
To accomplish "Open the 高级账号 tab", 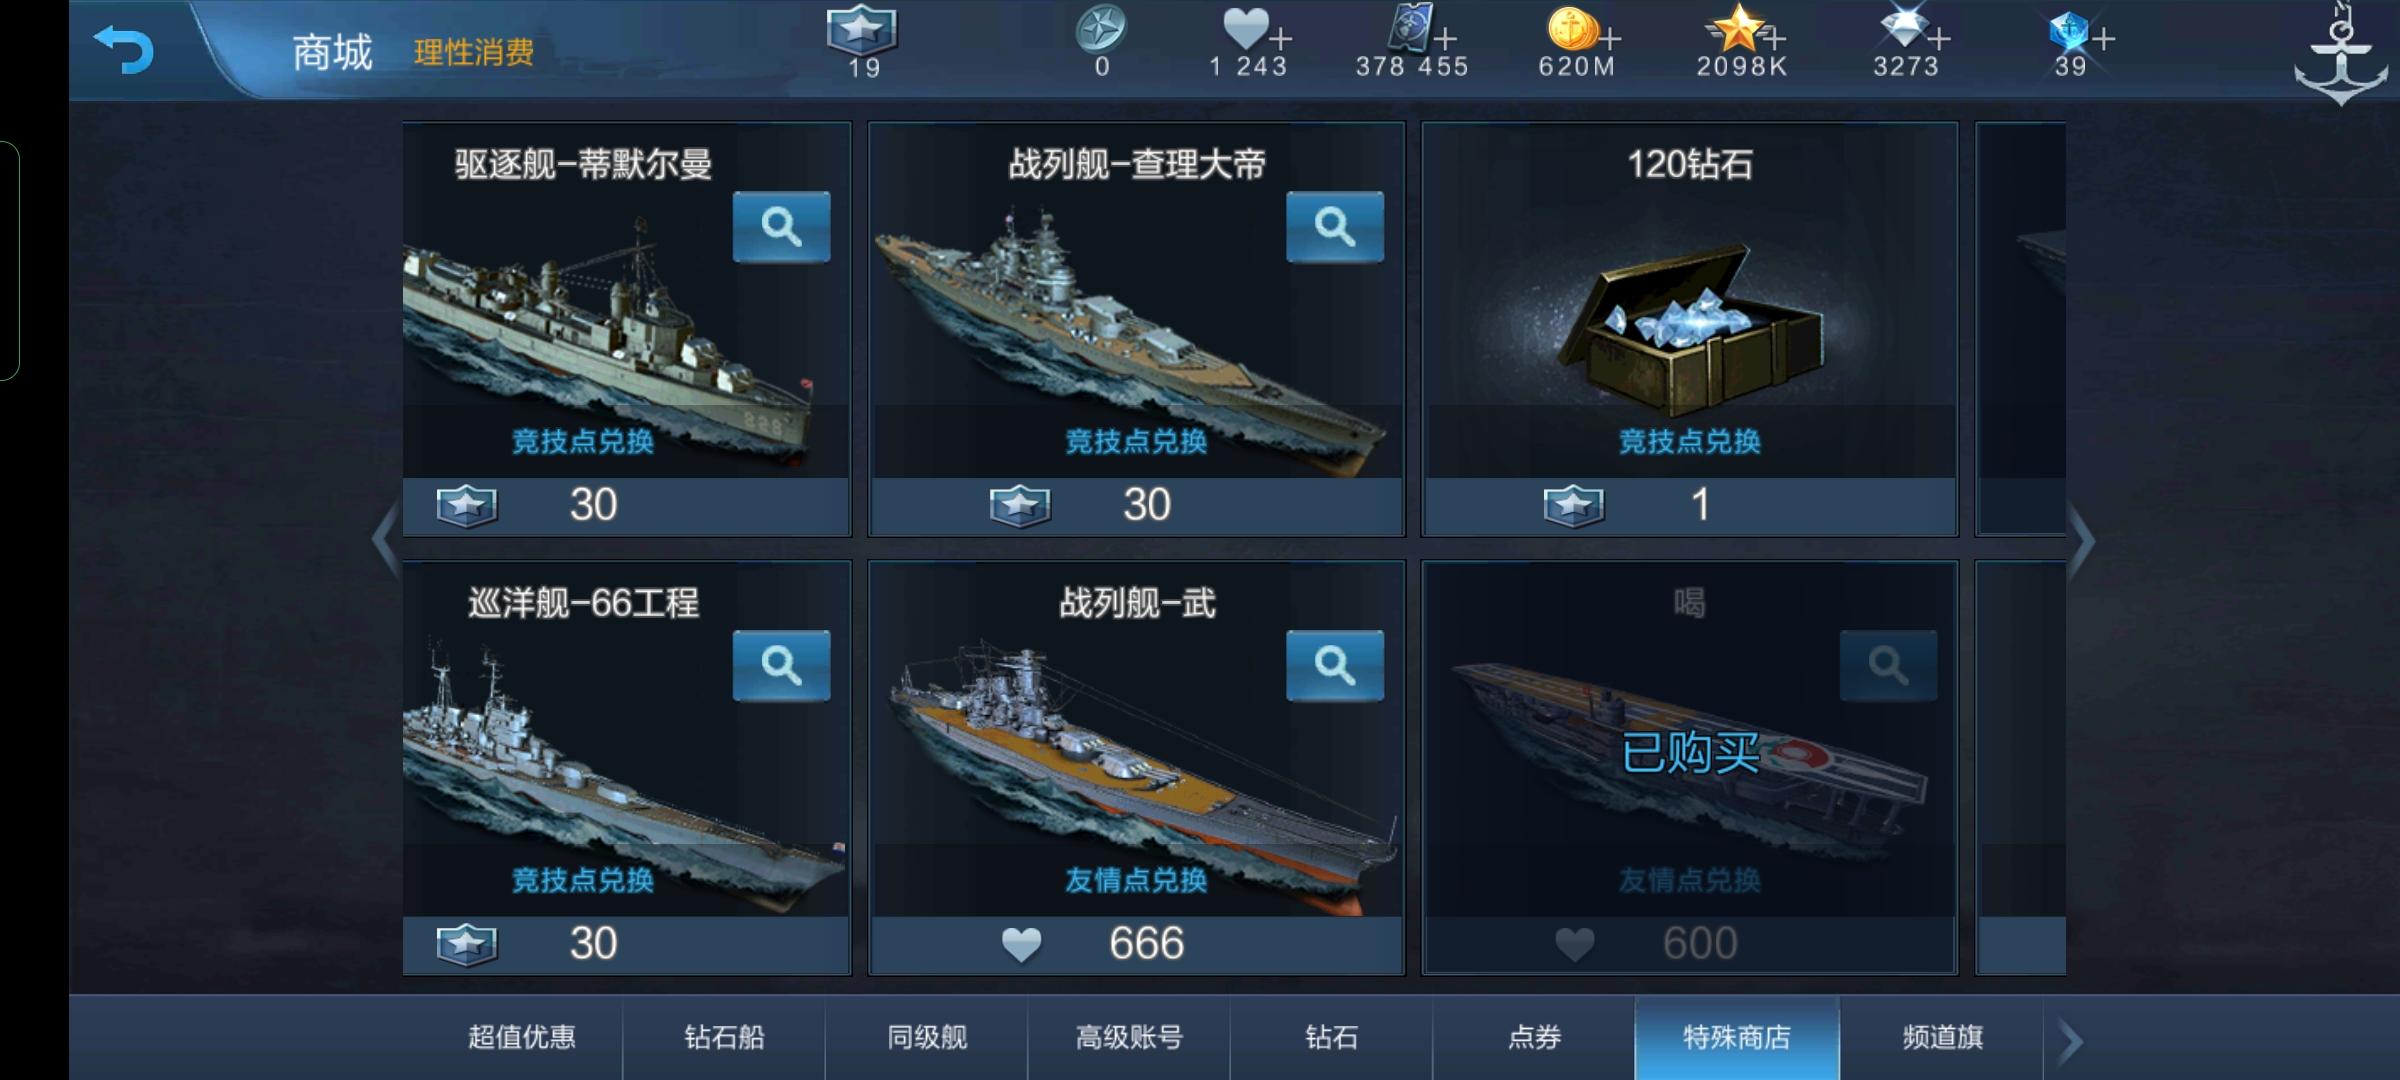I will pos(1129,1037).
